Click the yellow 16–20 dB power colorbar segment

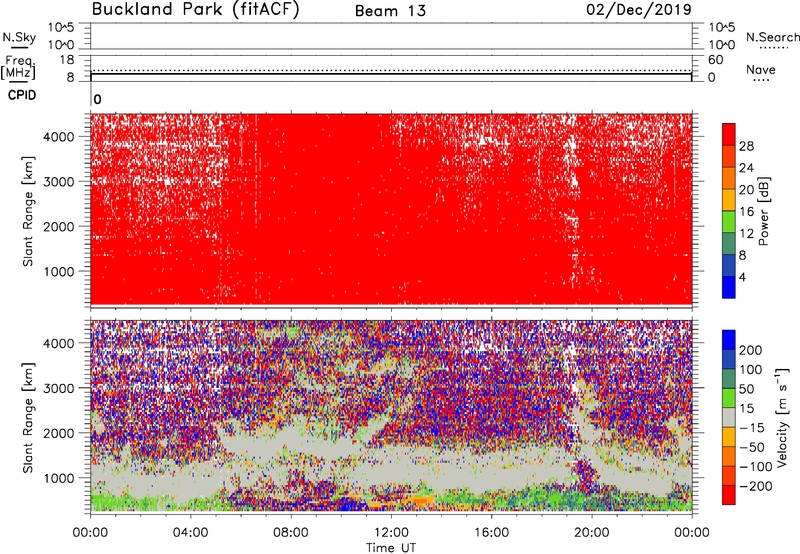pyautogui.click(x=729, y=200)
